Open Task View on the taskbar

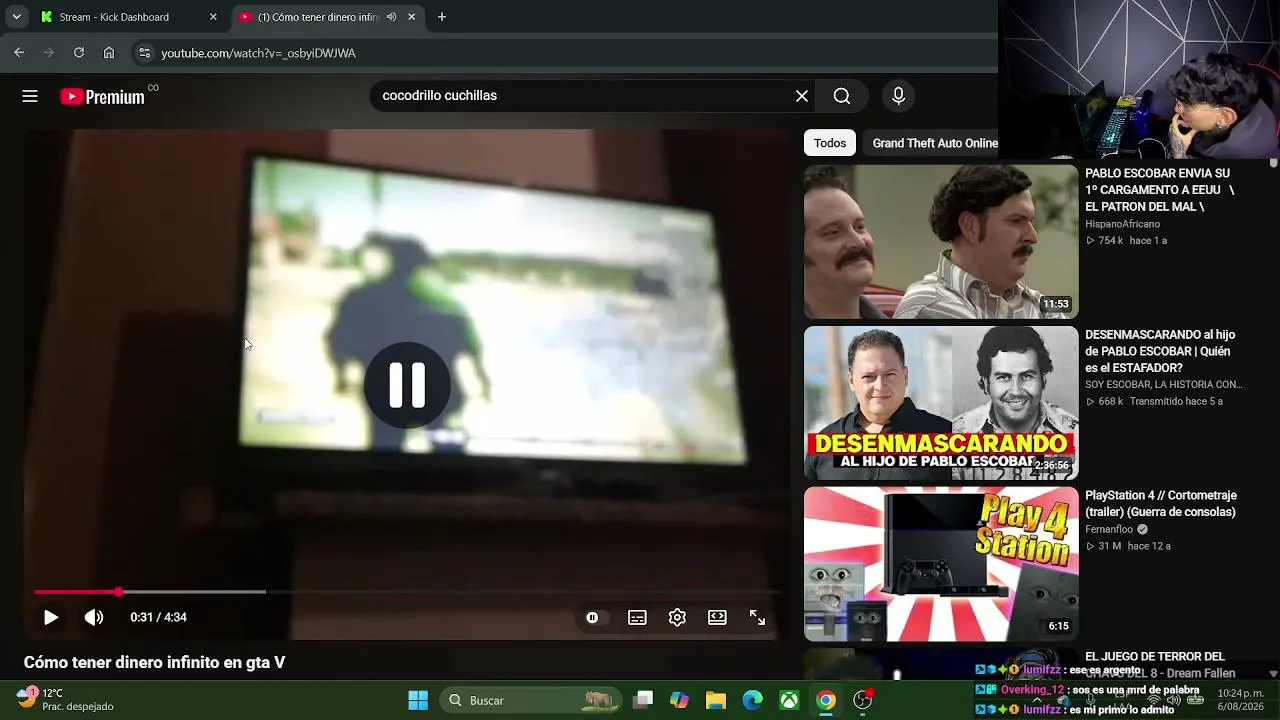(643, 700)
